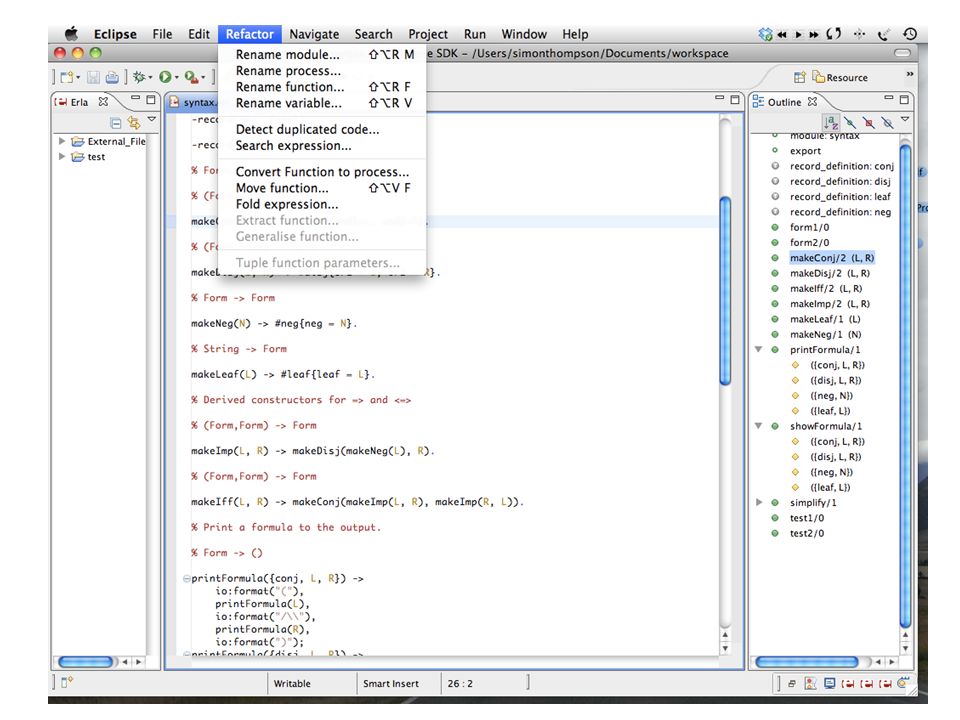The height and width of the screenshot is (720, 960).
Task: Open the Outline view menu triangle
Action: [905, 119]
